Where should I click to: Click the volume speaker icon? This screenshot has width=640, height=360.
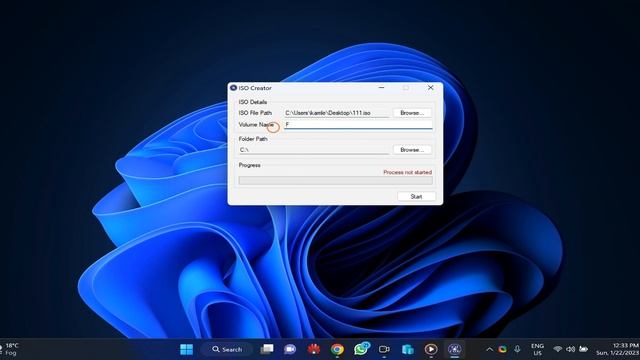click(x=571, y=349)
